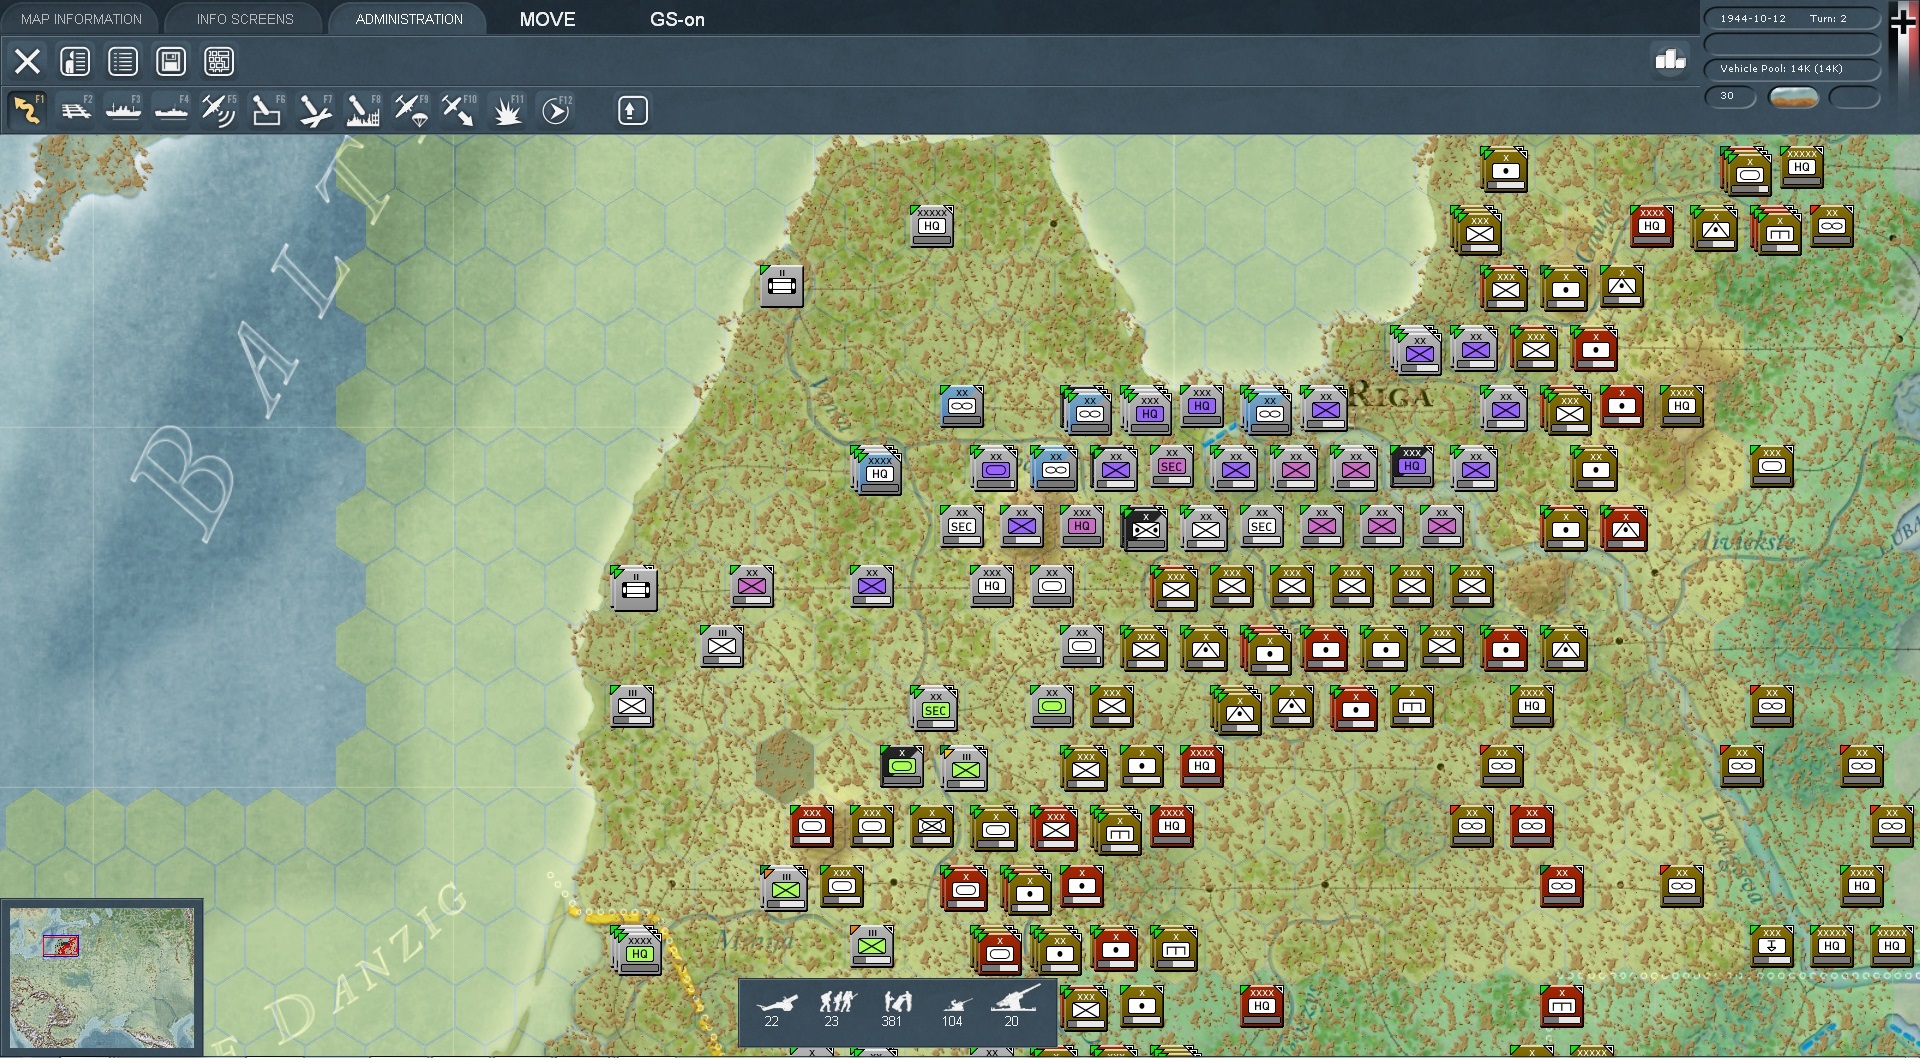Select the F3 naval transport mode

123,110
